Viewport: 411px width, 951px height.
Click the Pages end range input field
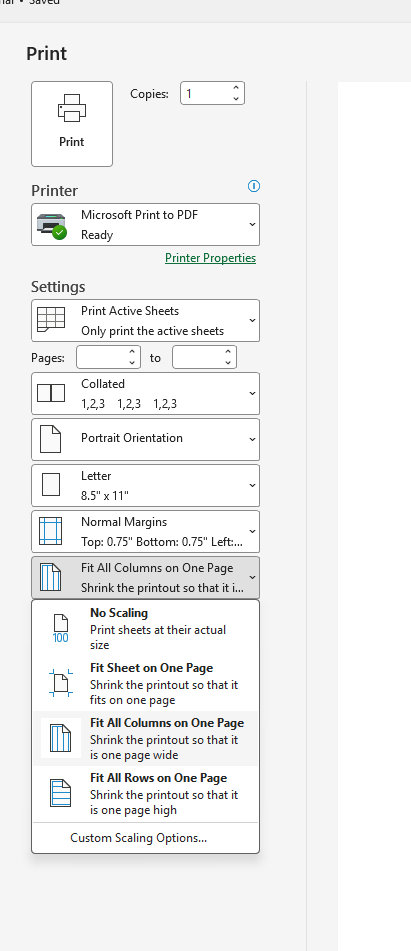[x=197, y=357]
